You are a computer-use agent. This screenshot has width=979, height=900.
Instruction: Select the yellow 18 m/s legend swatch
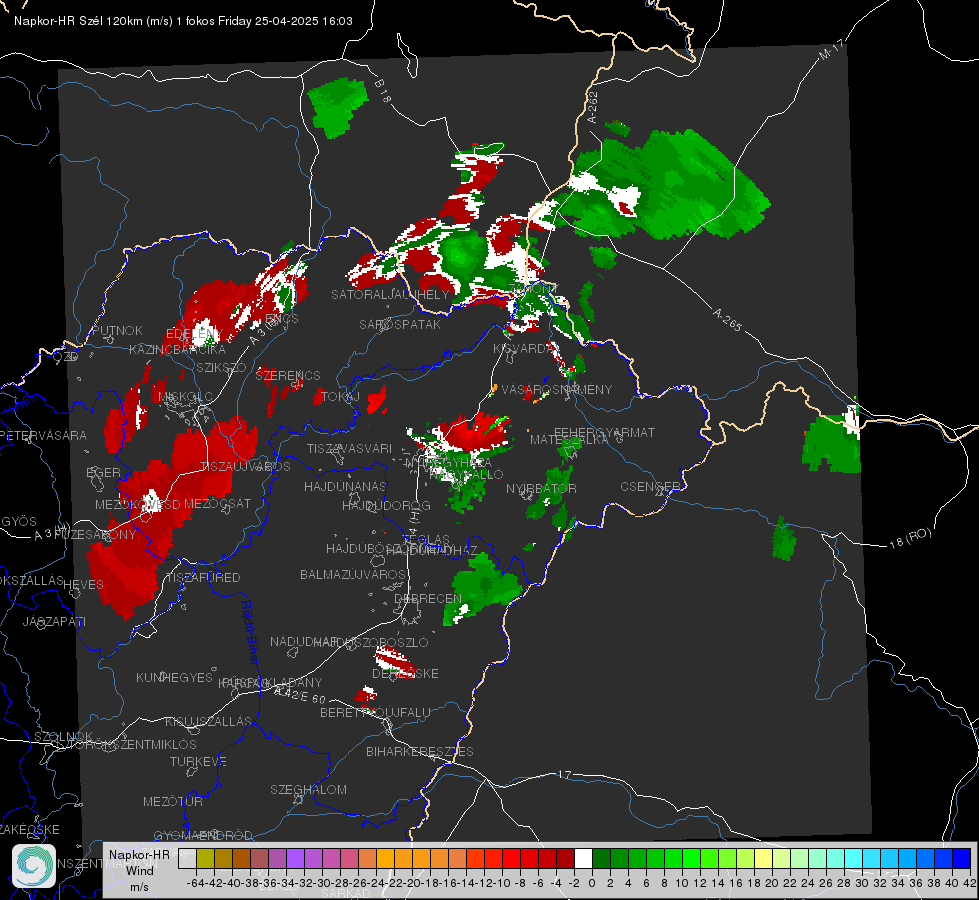pyautogui.click(x=763, y=859)
